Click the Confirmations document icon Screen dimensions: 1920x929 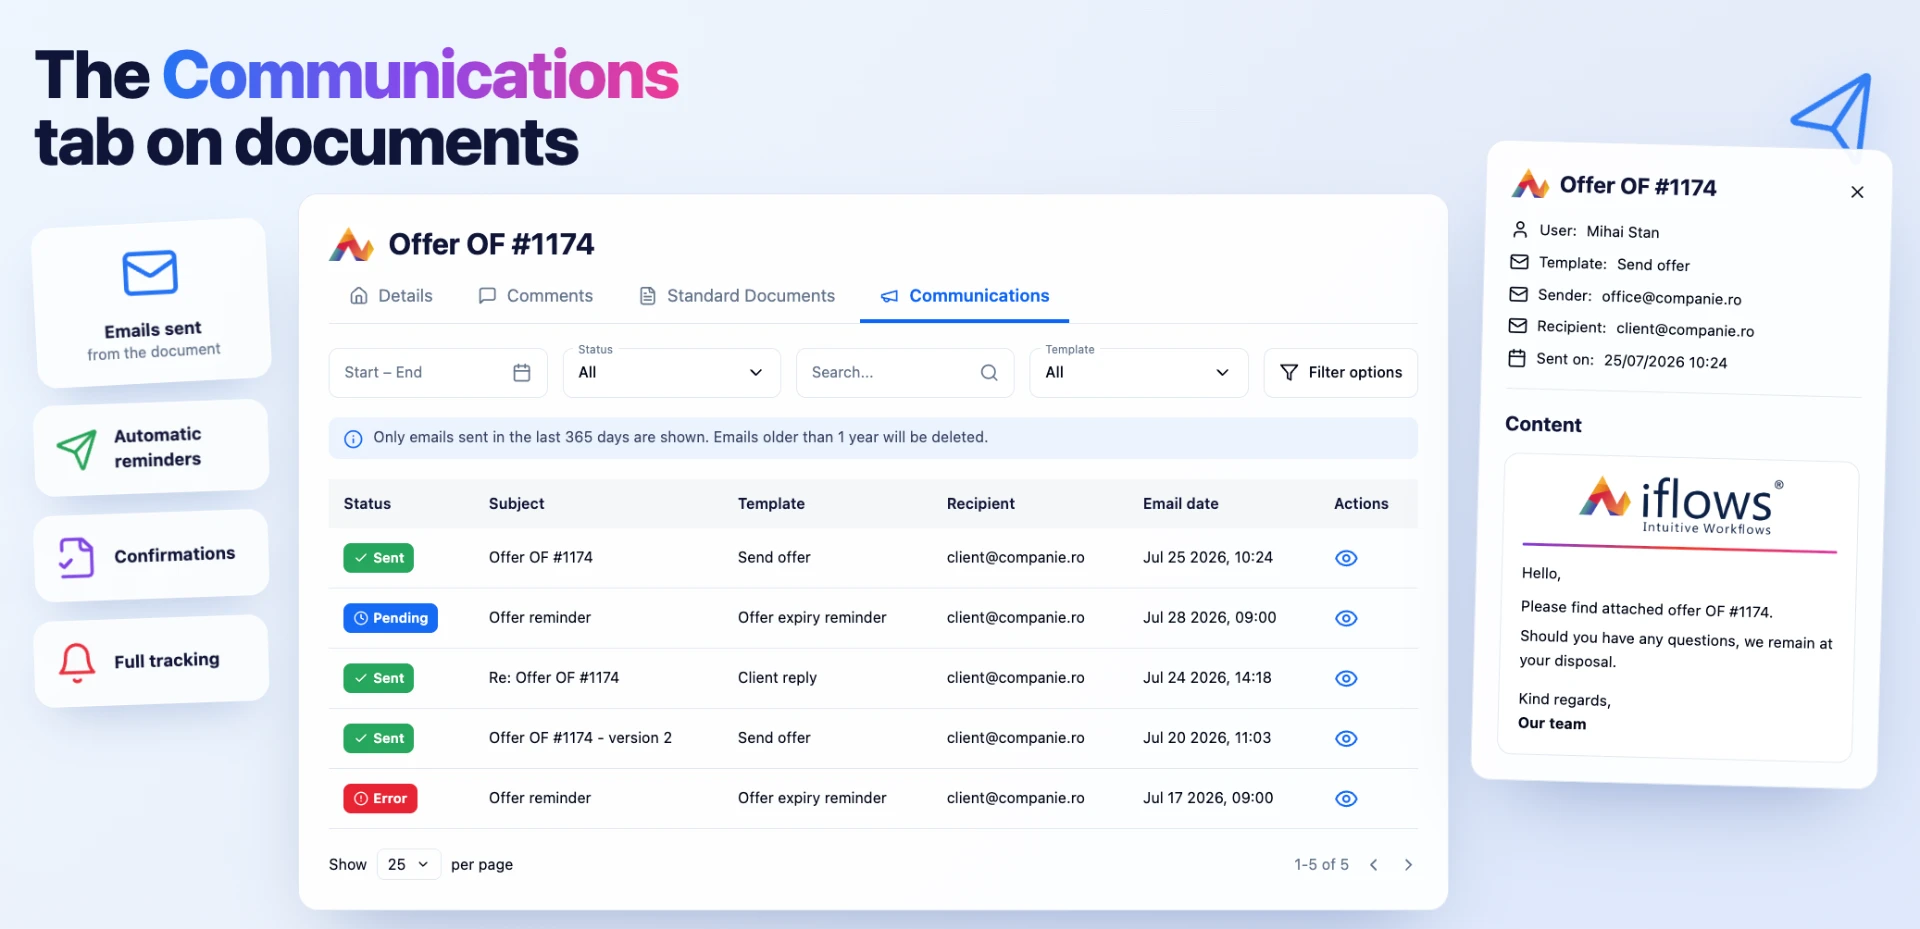(76, 558)
